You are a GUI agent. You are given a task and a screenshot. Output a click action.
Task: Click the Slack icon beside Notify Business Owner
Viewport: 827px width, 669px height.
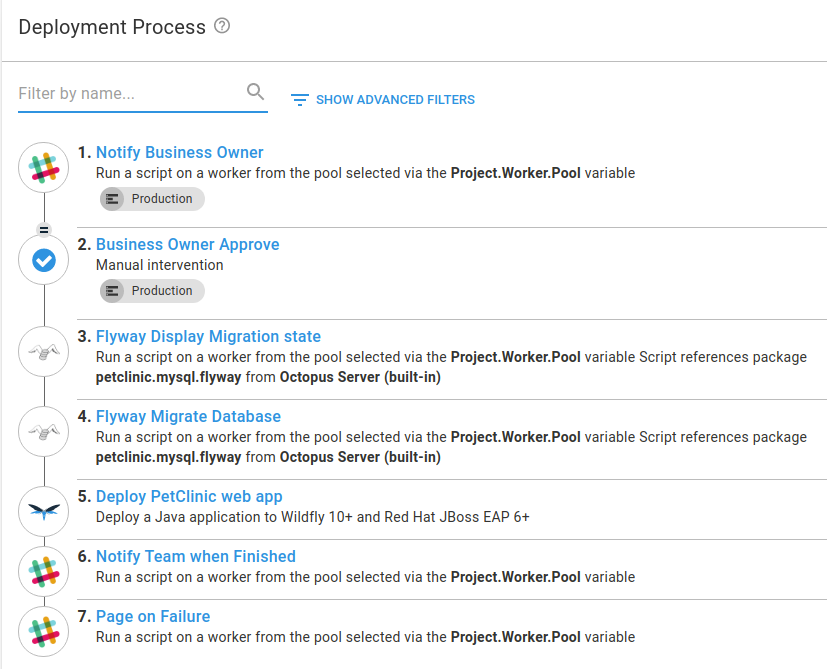tap(43, 168)
